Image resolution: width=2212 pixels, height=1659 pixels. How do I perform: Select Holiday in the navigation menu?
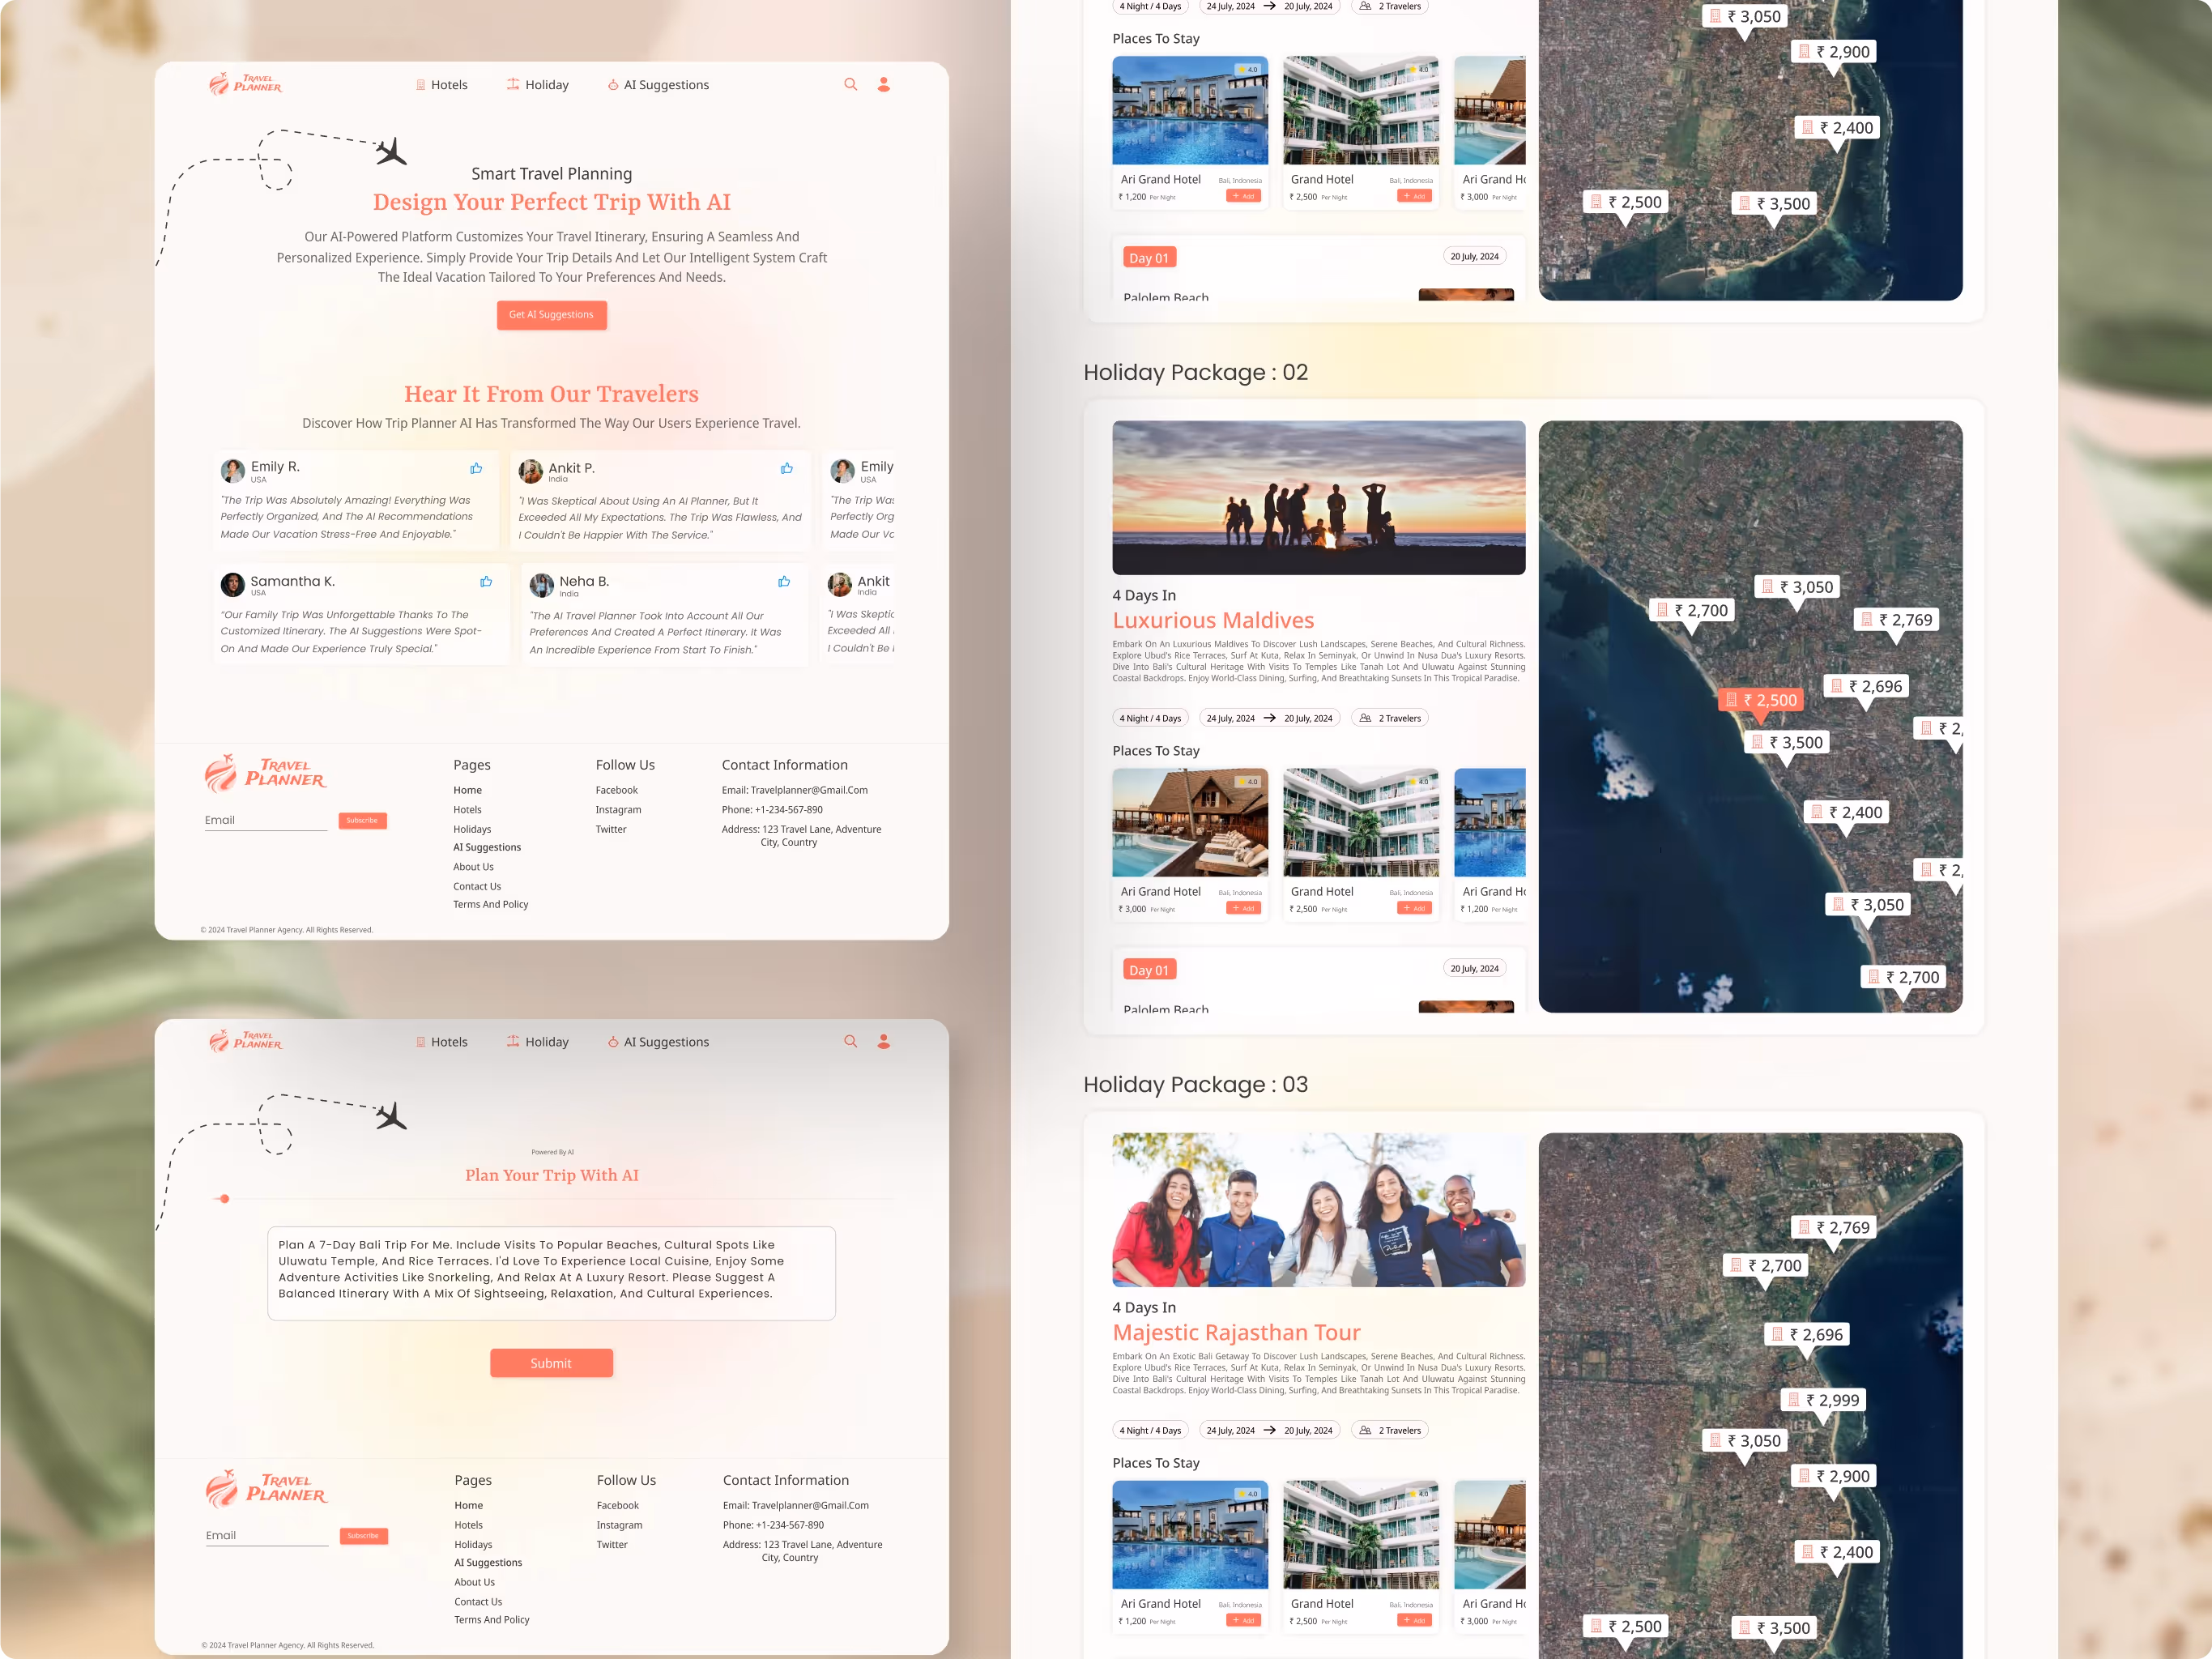pos(547,85)
